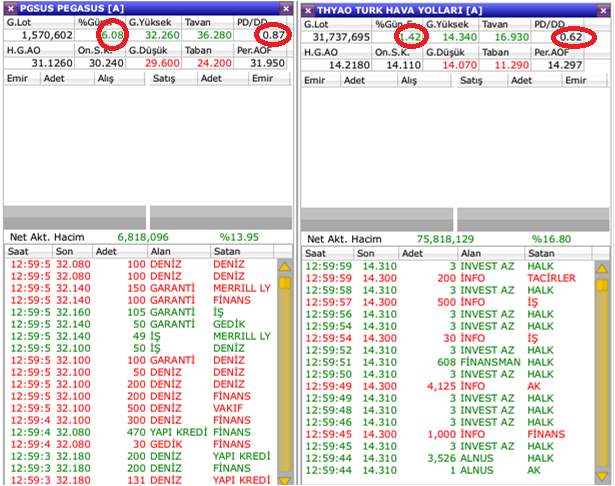The width and height of the screenshot is (615, 486).
Task: Select THYAO trade 3,526 ALNUS to HALK
Action: point(448,459)
